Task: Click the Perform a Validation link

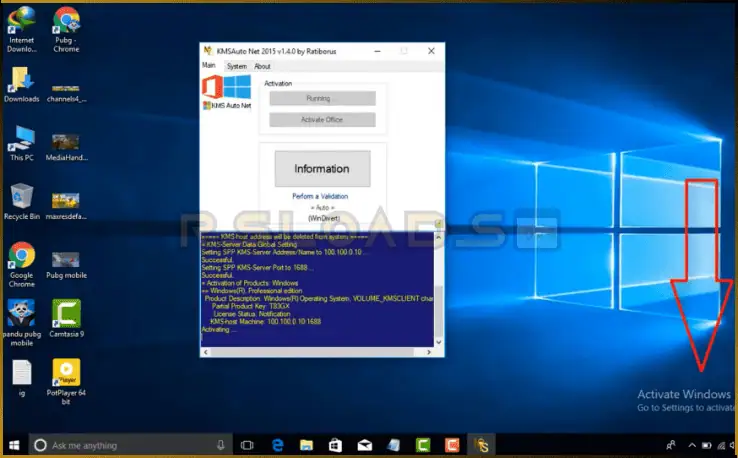Action: point(320,196)
